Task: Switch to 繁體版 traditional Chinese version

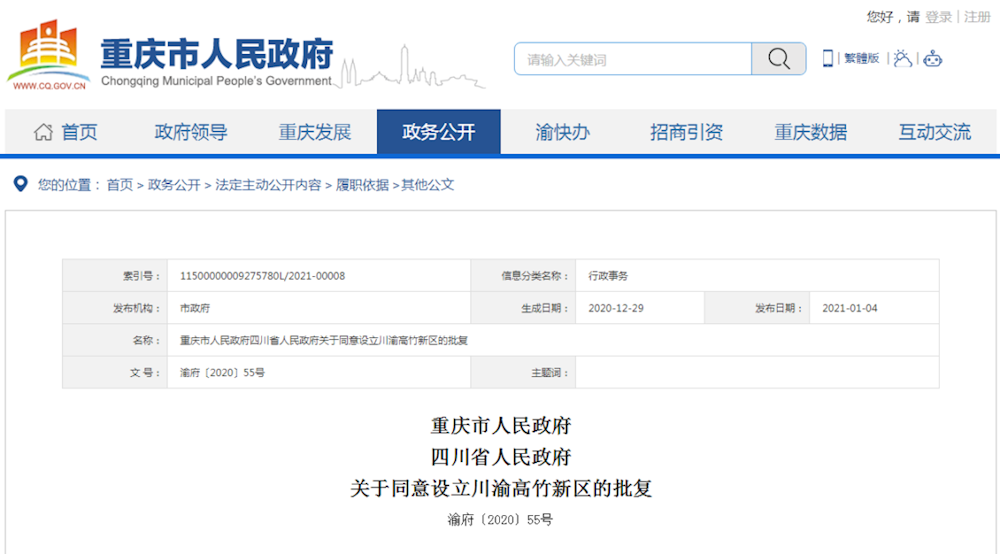Action: coord(861,59)
